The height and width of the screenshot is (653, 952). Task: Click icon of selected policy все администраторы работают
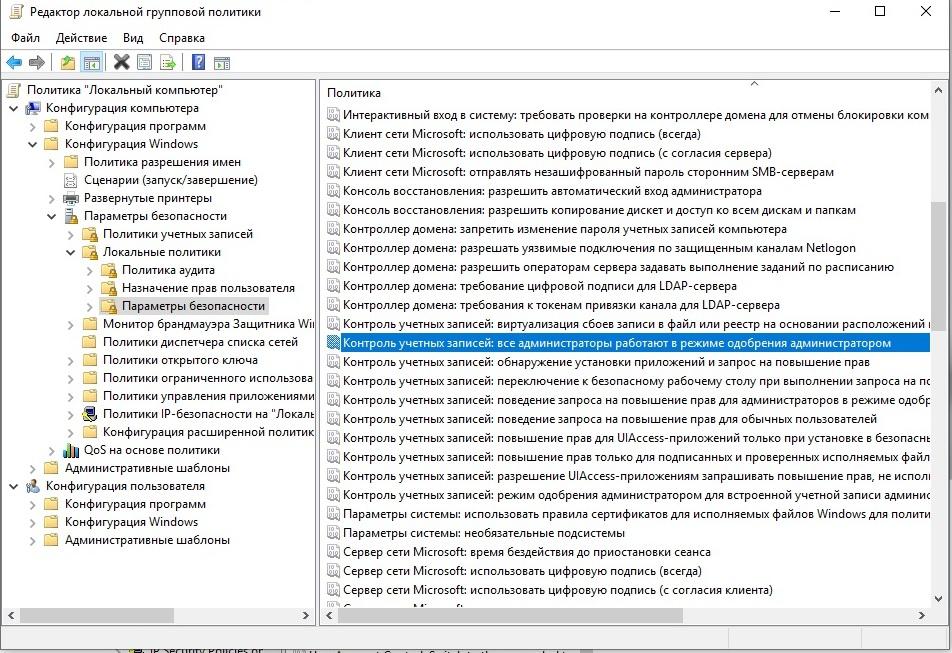pos(333,343)
